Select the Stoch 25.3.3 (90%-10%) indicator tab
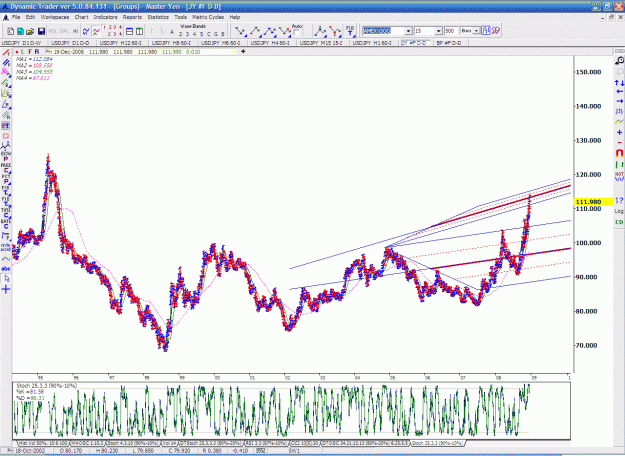 pos(438,443)
